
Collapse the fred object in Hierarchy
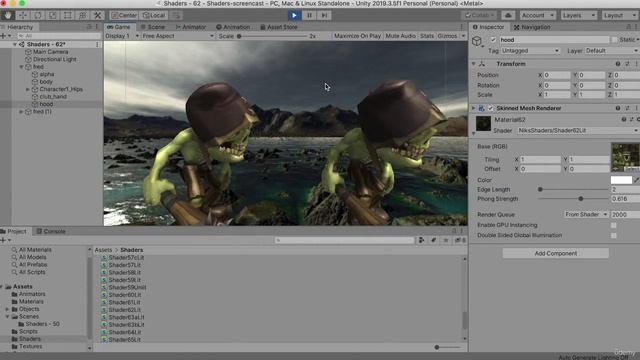click(x=22, y=67)
